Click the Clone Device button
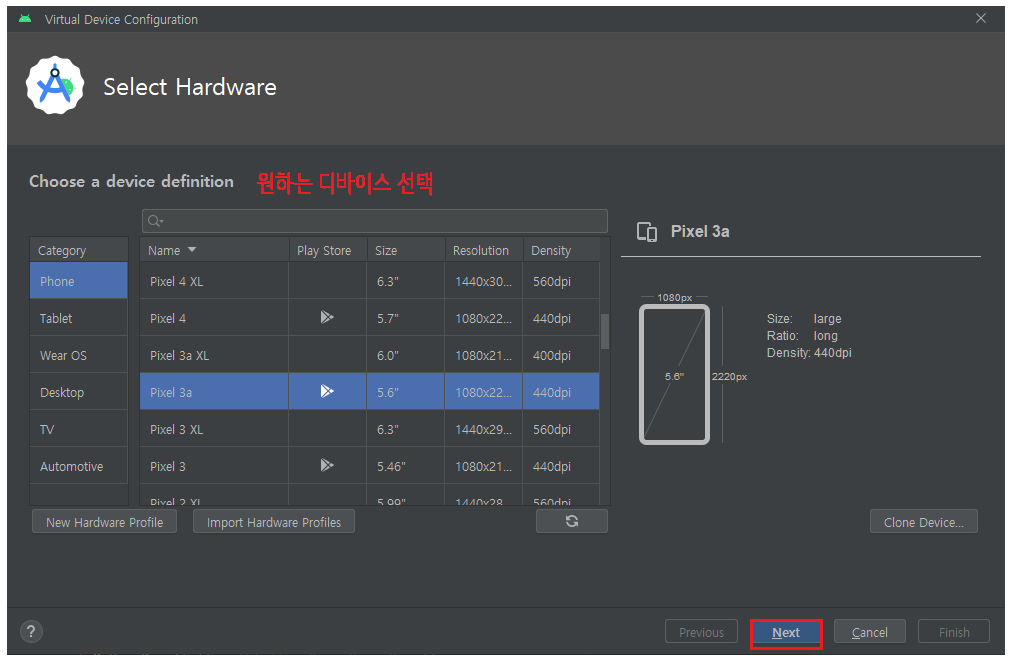 tap(924, 522)
